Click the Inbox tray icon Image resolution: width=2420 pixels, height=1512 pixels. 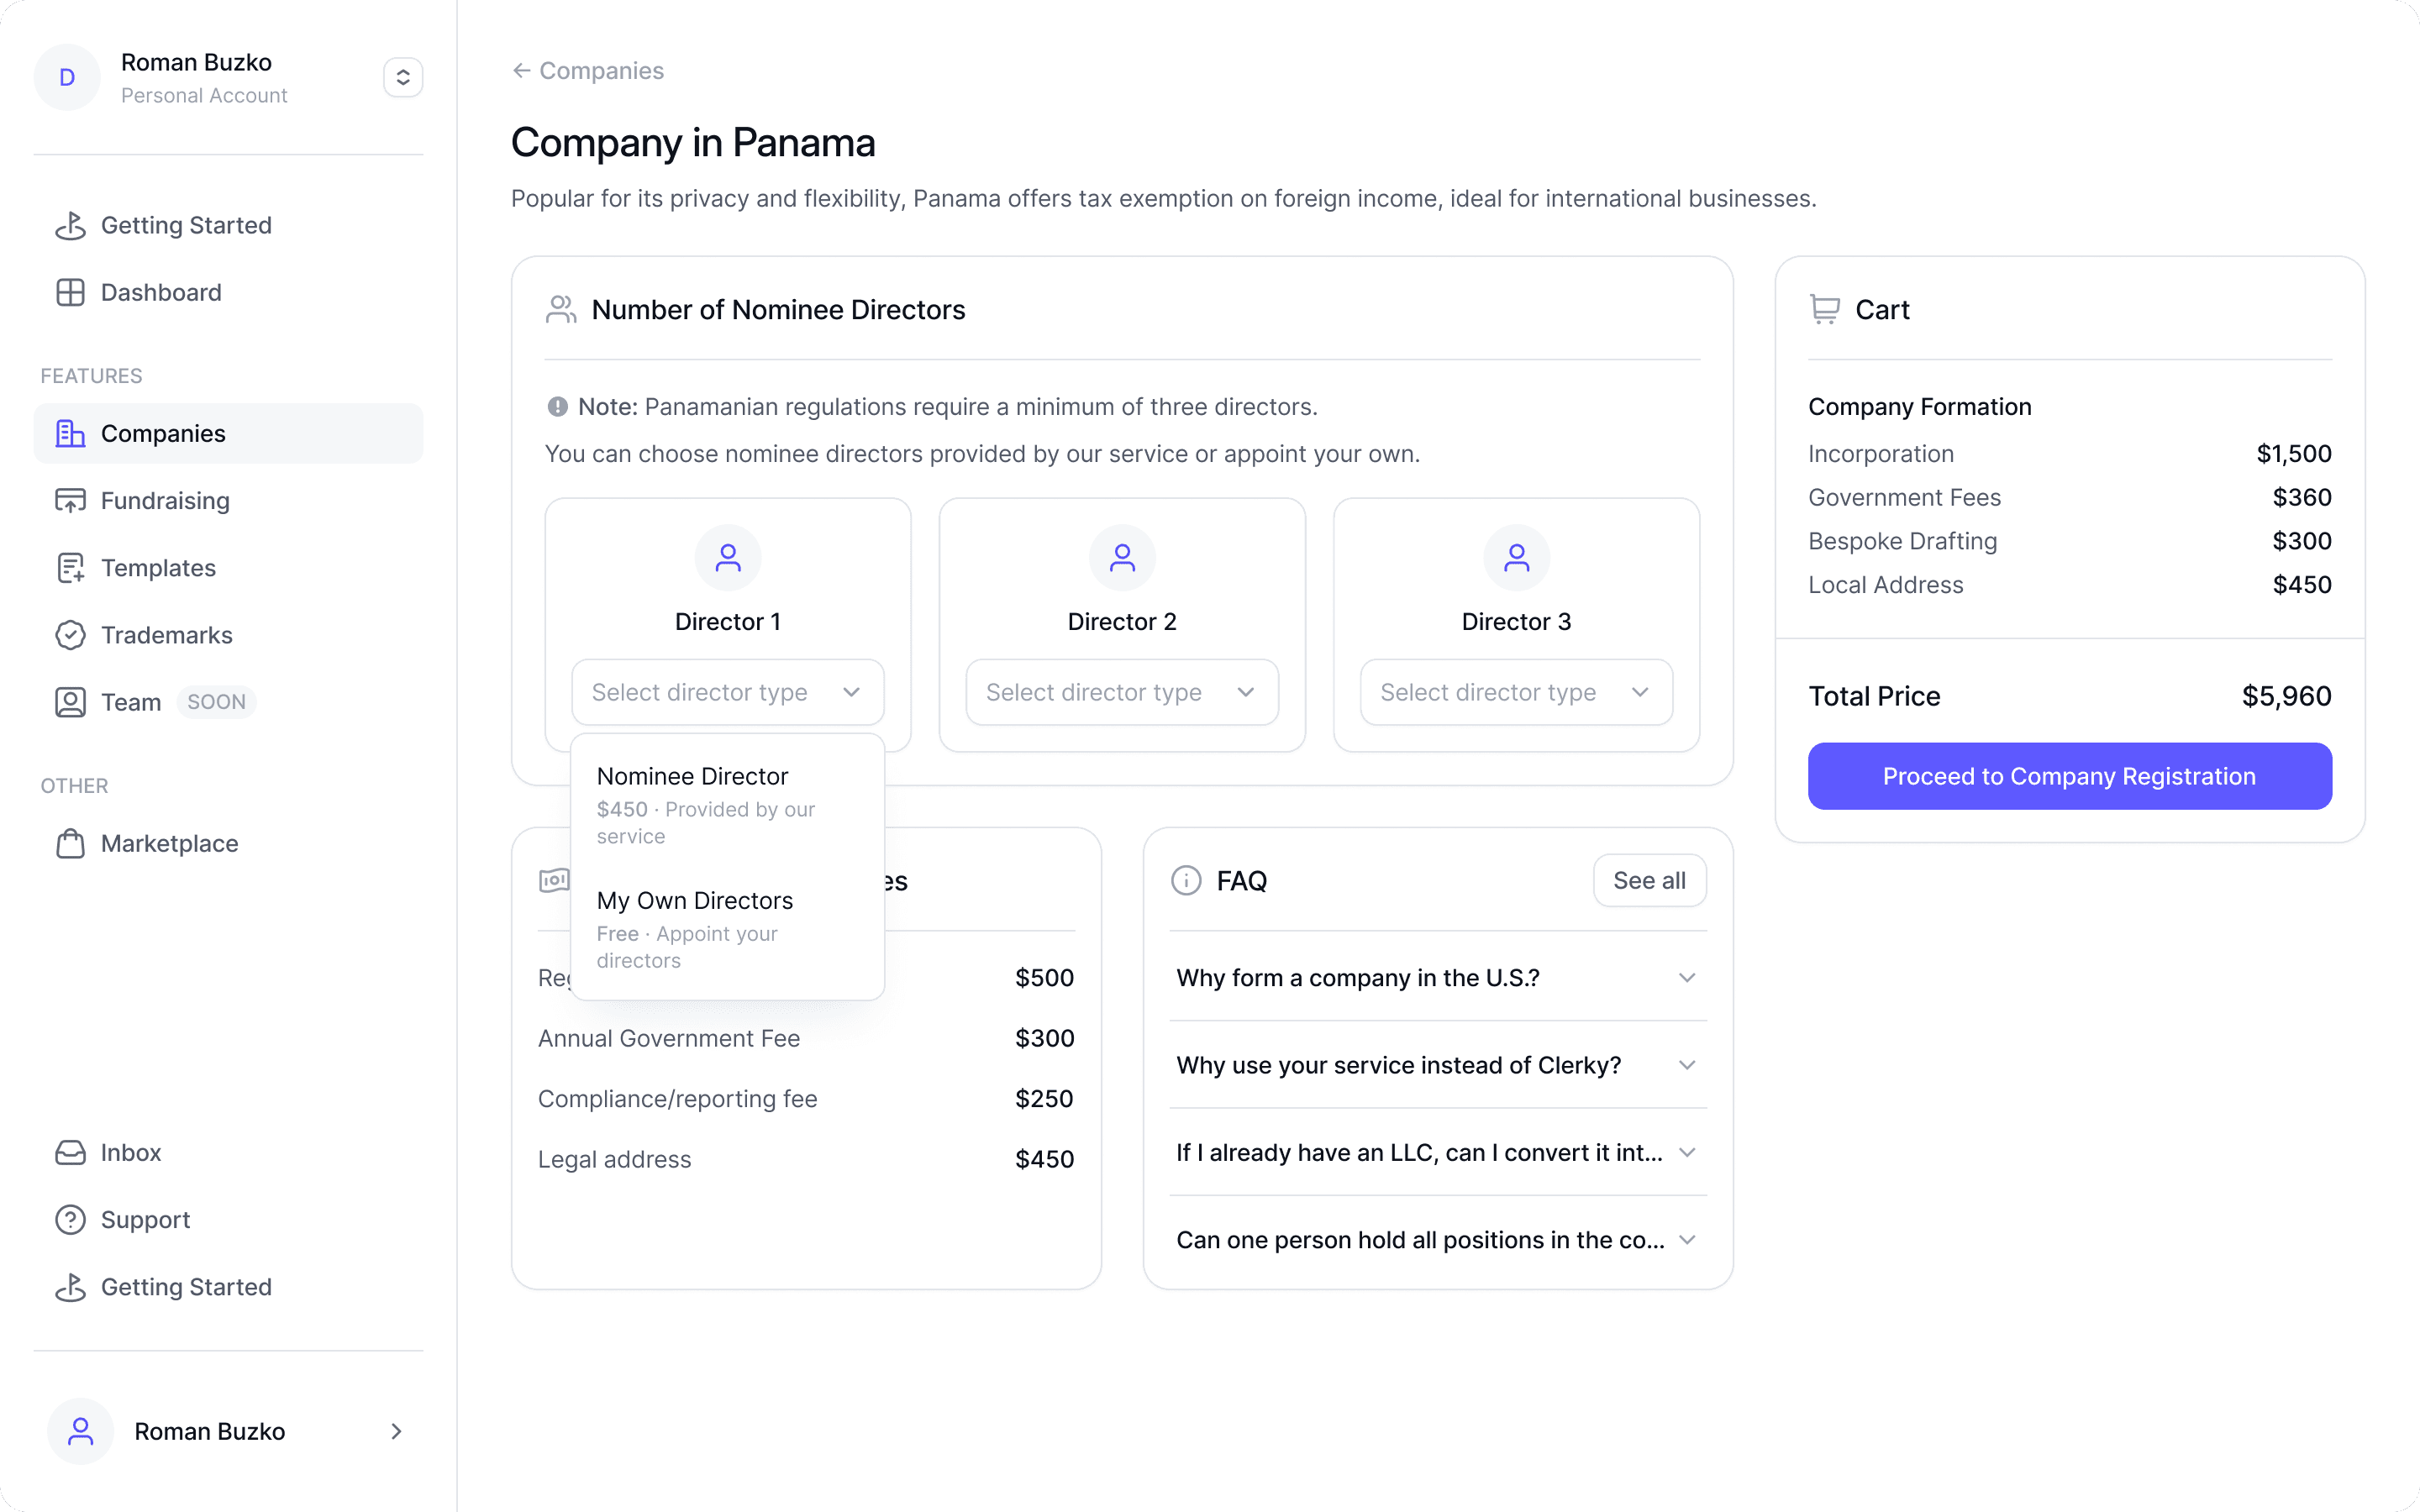click(70, 1152)
